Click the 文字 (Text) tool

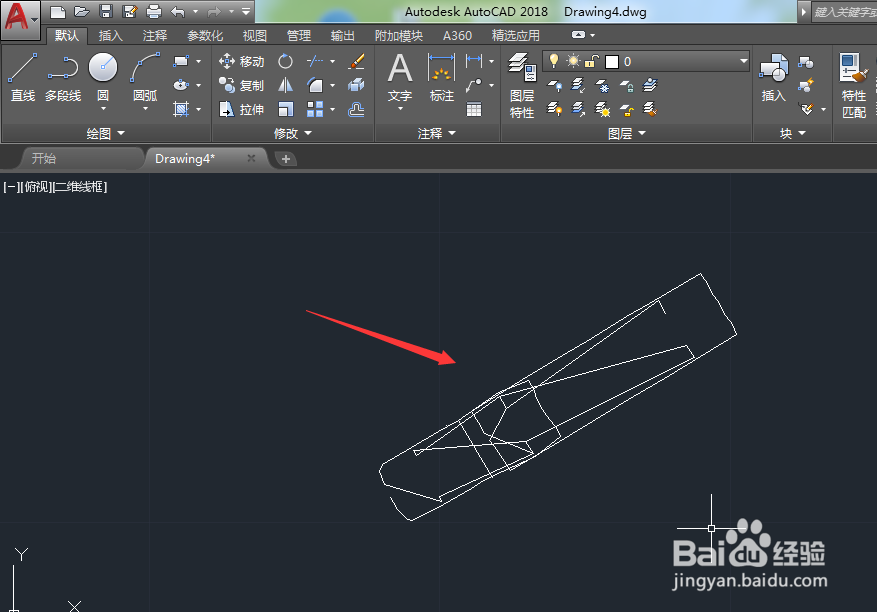(400, 78)
